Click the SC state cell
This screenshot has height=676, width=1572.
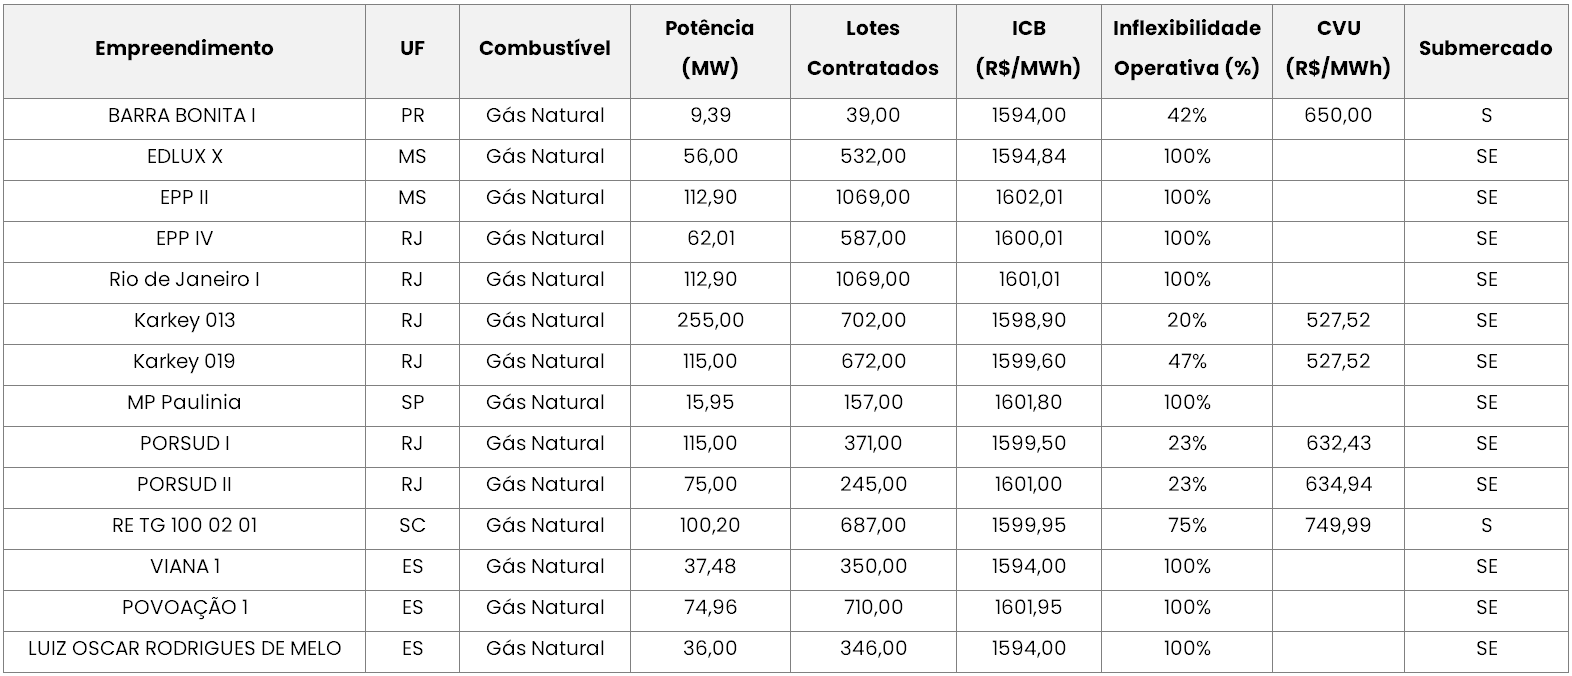coord(412,526)
